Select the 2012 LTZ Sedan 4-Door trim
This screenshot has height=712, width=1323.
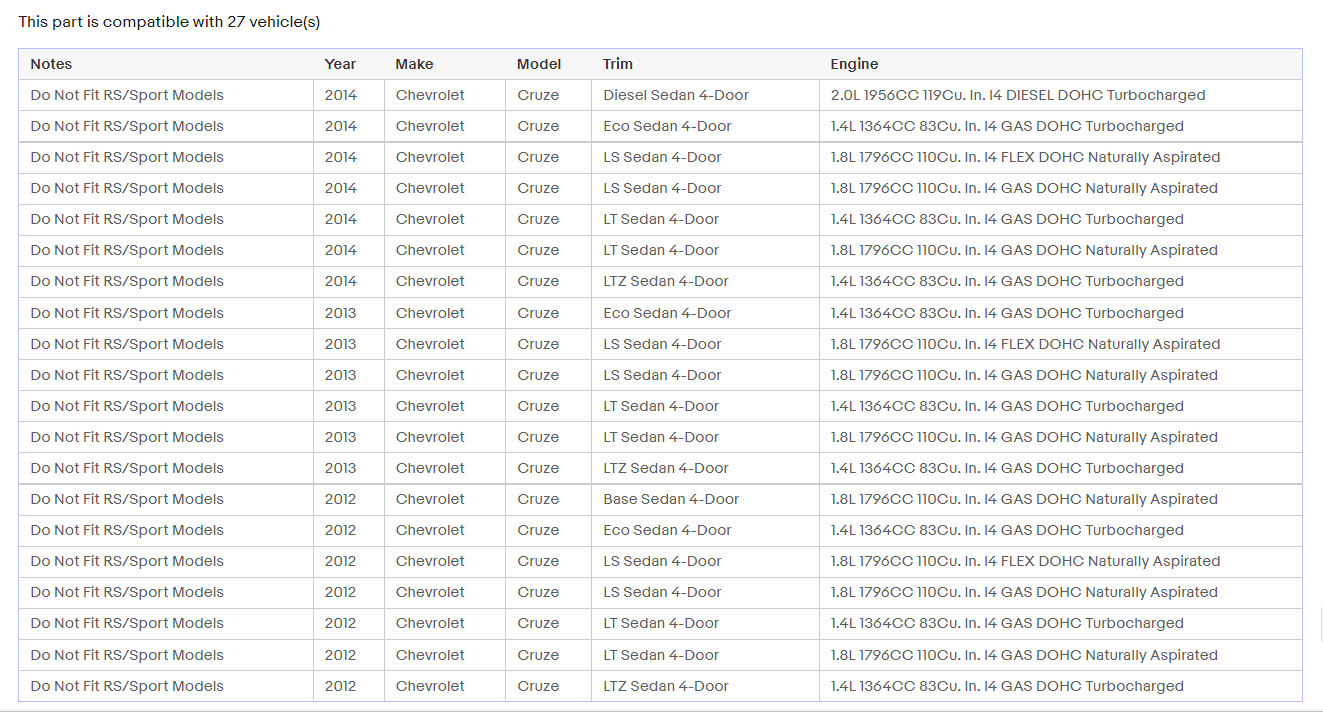point(666,686)
